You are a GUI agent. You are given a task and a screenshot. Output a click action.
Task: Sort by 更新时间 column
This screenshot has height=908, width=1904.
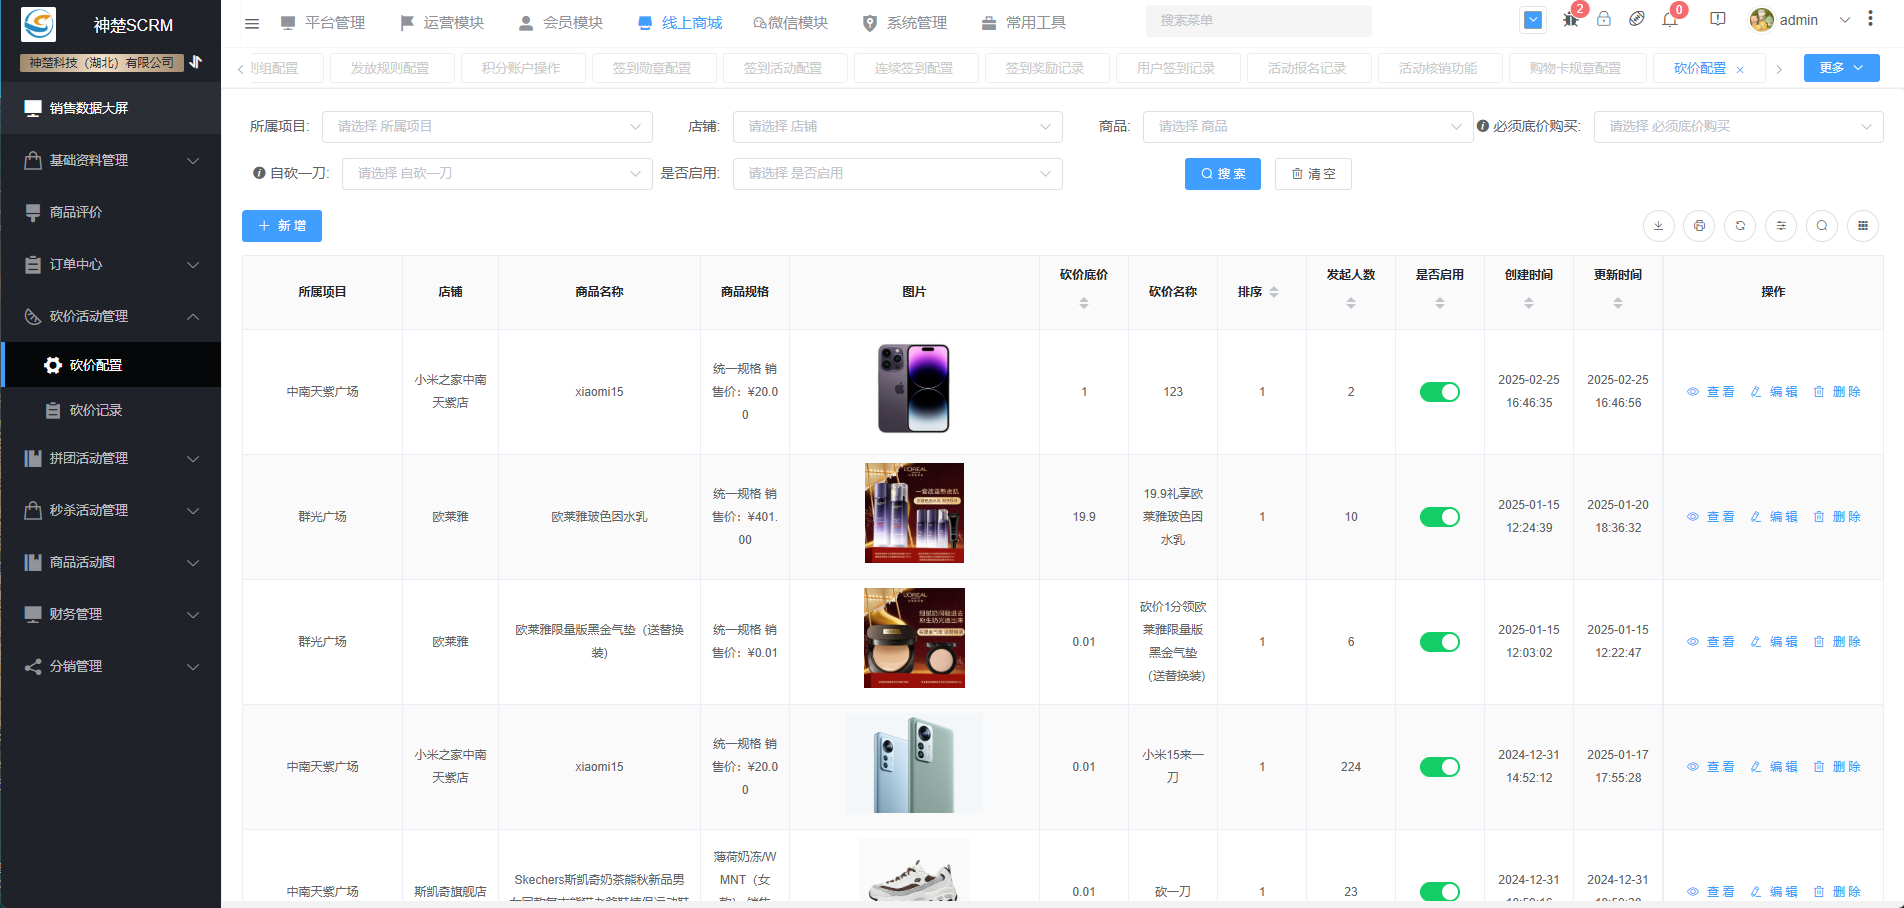1618,303
